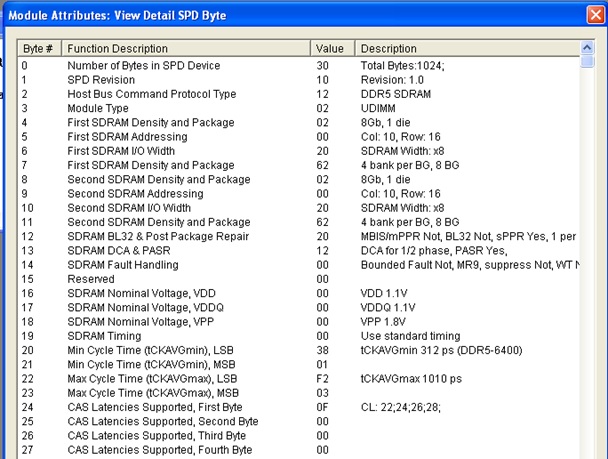The image size is (608, 459).
Task: Select 'Max Cycle Time (tCKAVGmax), MSB'
Action: [x=299, y=393]
